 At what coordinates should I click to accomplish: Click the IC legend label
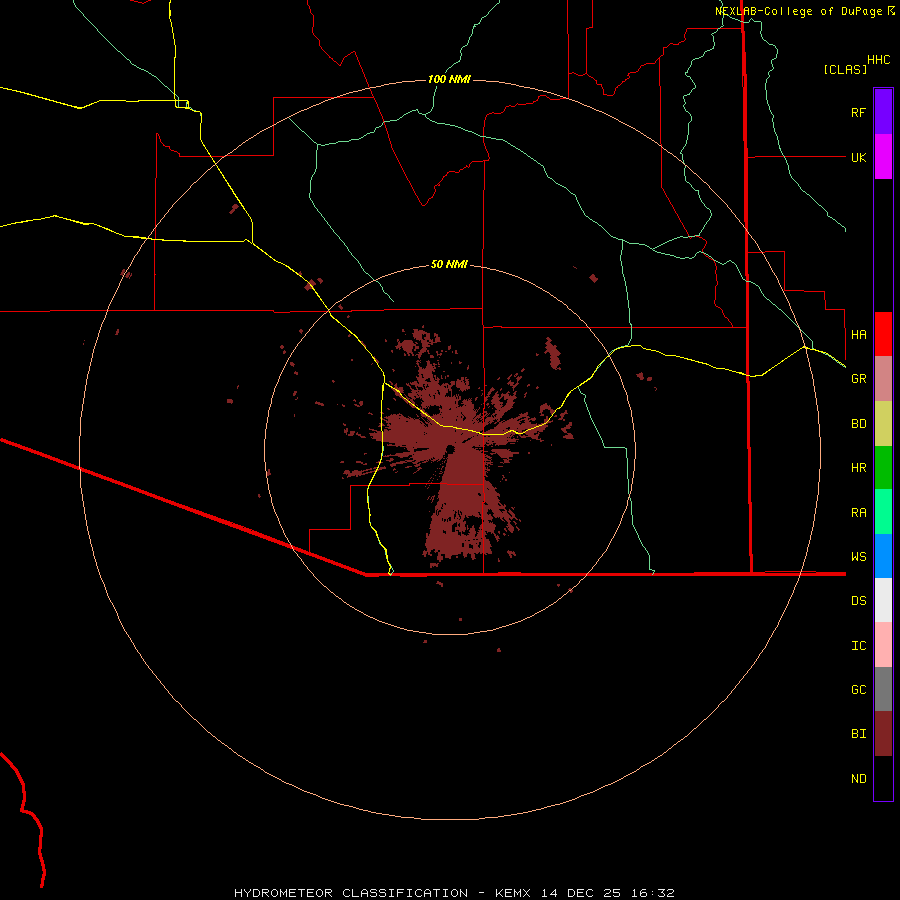858,646
